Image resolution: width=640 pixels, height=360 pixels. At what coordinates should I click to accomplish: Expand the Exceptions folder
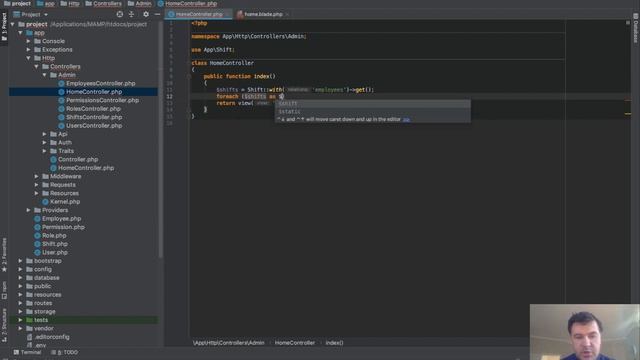click(x=29, y=49)
